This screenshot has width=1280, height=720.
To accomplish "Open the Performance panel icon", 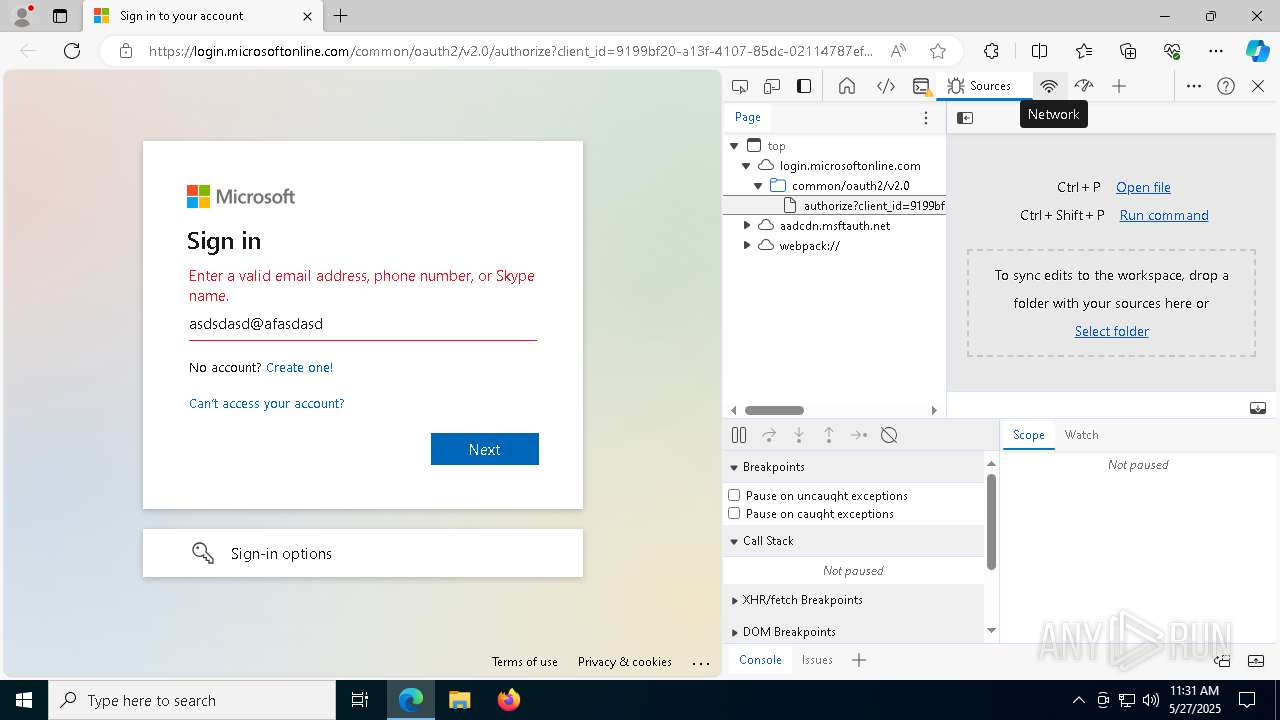I will tap(1084, 86).
